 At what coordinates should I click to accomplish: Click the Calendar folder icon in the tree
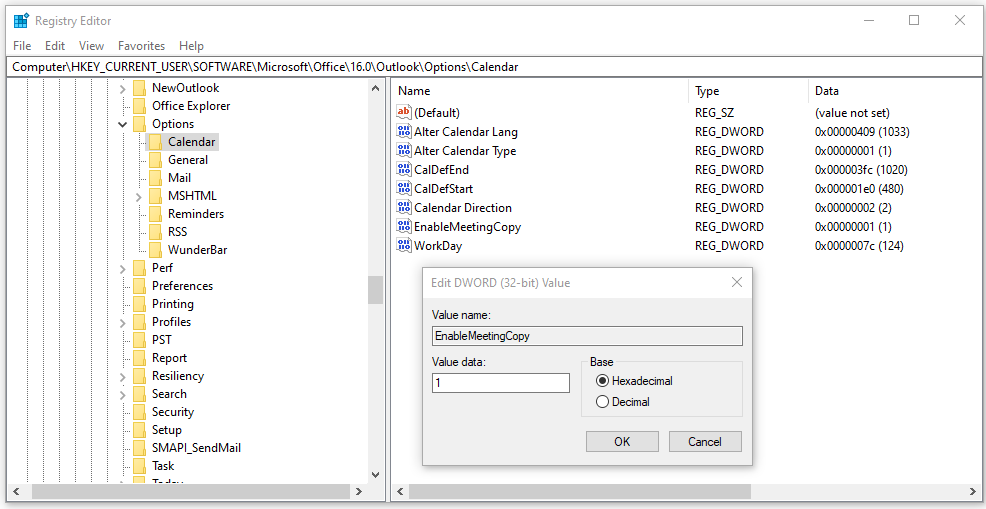coord(155,142)
